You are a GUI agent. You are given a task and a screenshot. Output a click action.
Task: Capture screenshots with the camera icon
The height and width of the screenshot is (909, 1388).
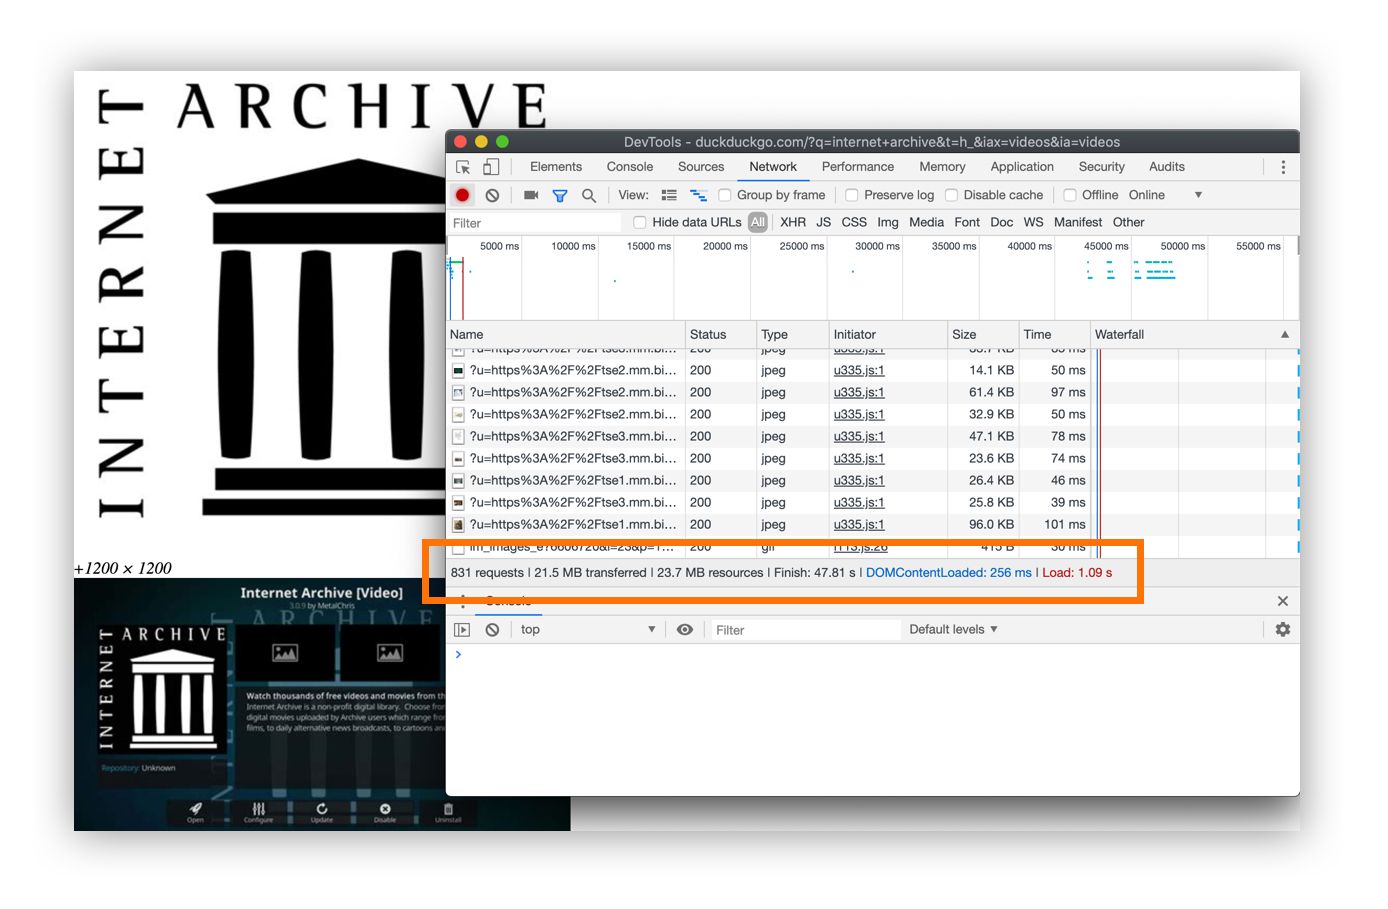pyautogui.click(x=531, y=195)
